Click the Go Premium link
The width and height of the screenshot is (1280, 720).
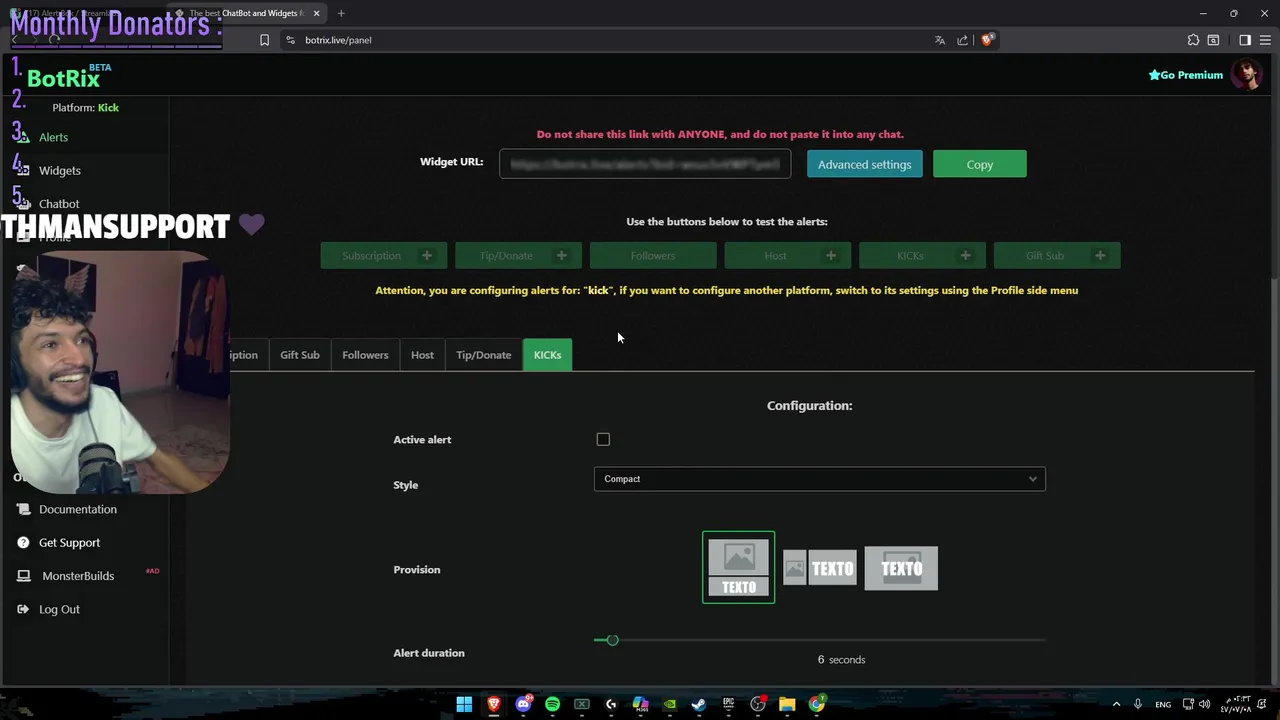coord(1186,75)
